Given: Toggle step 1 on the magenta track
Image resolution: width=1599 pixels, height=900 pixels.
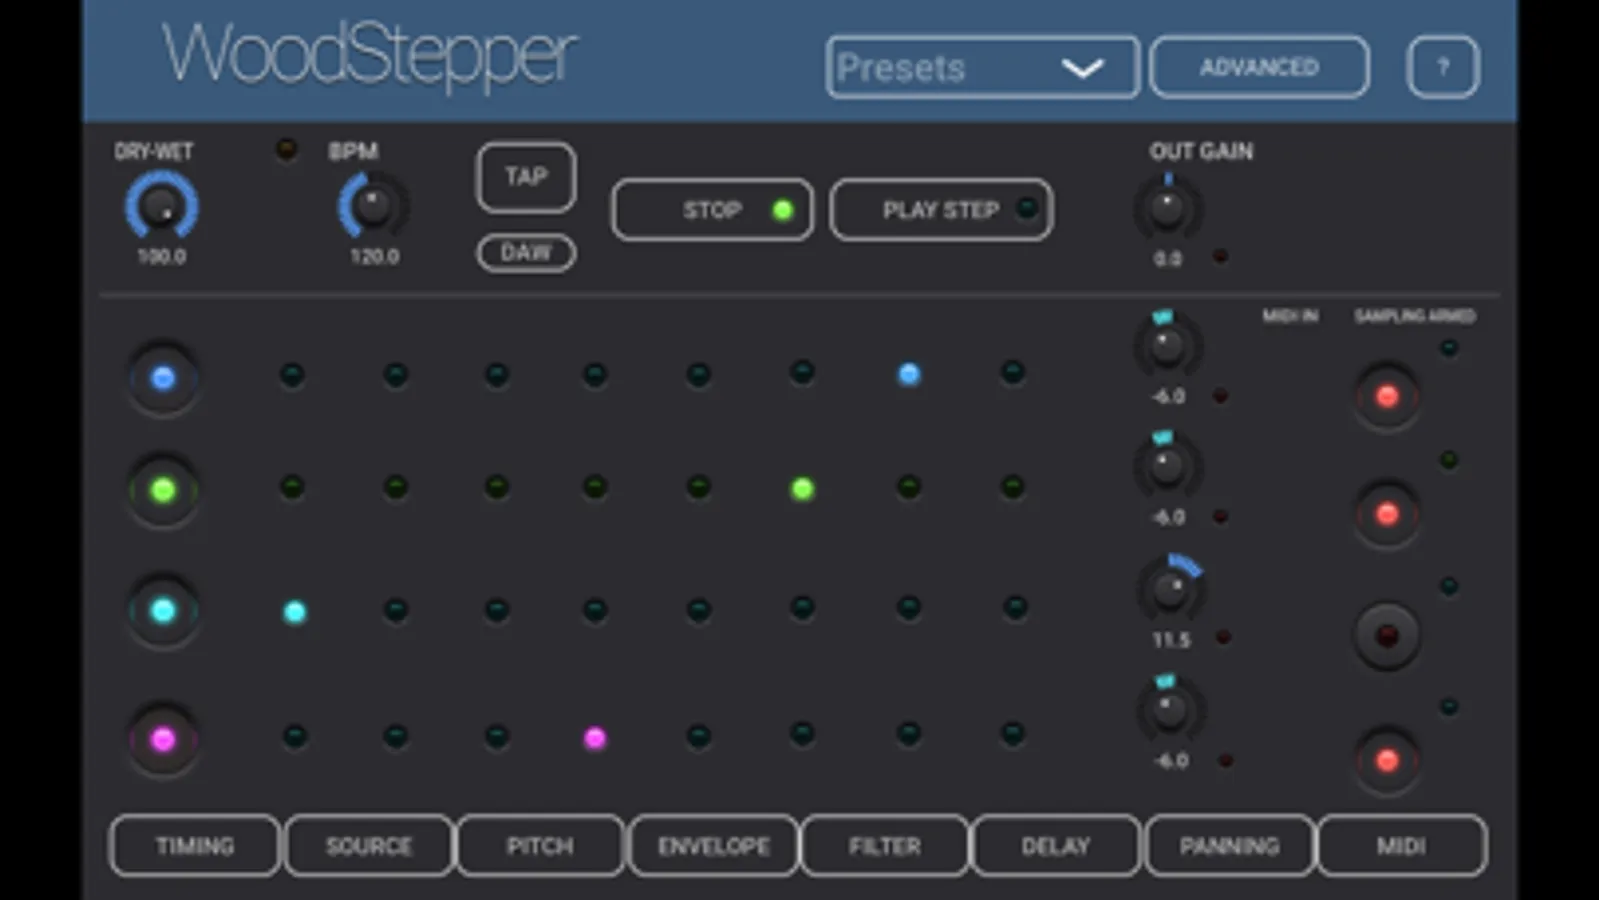Looking at the screenshot, I should [294, 737].
